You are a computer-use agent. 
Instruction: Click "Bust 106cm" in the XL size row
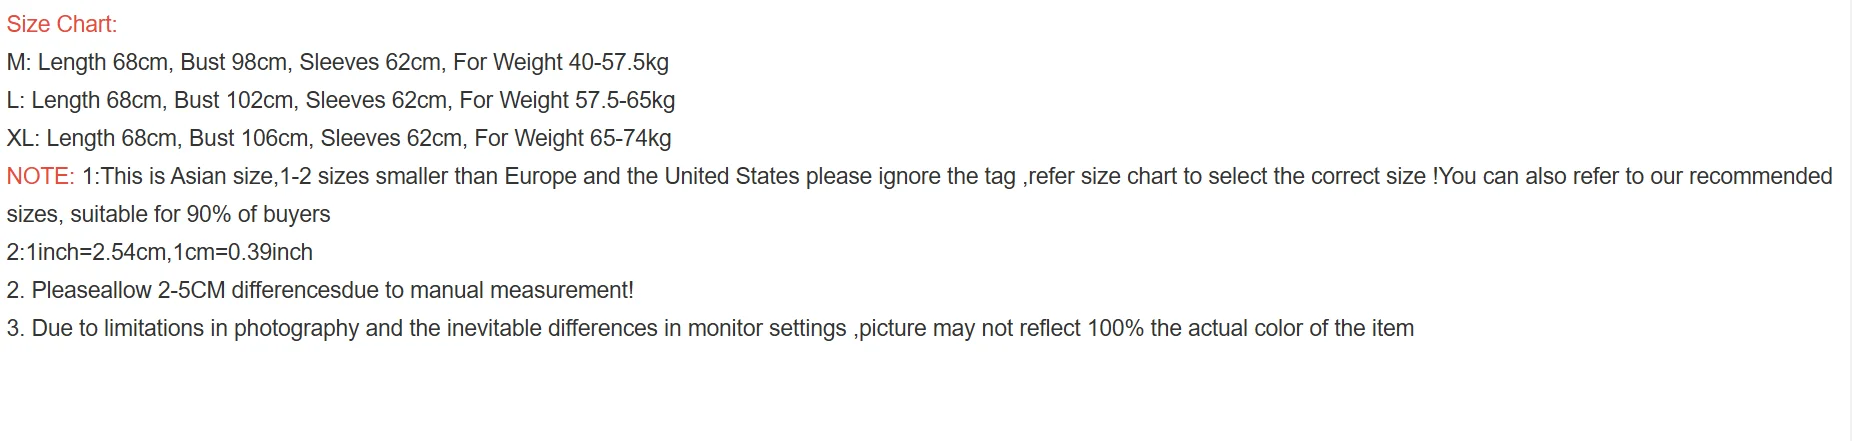tap(249, 138)
